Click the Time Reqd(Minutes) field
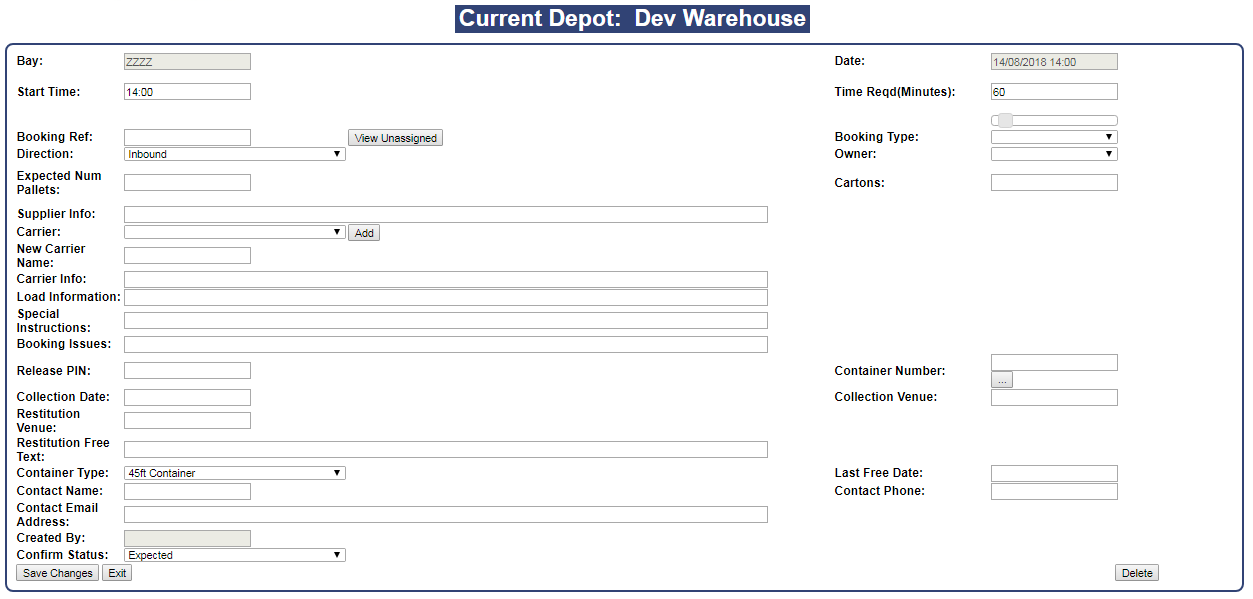This screenshot has height=599, width=1253. point(1054,91)
